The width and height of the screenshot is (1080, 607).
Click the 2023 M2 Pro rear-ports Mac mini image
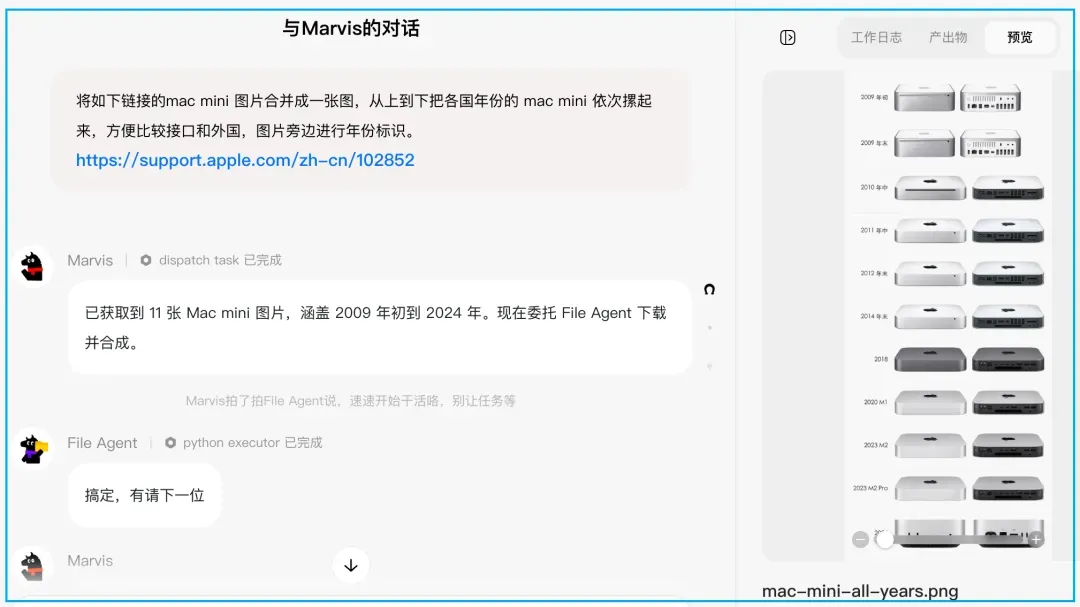(1008, 488)
